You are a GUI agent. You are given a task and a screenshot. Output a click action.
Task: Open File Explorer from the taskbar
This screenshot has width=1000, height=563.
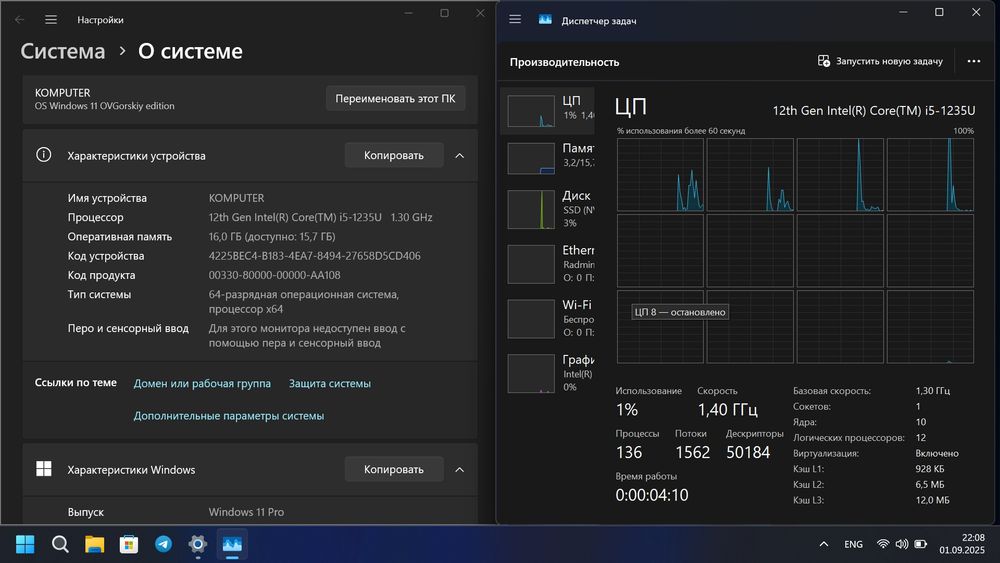click(94, 544)
